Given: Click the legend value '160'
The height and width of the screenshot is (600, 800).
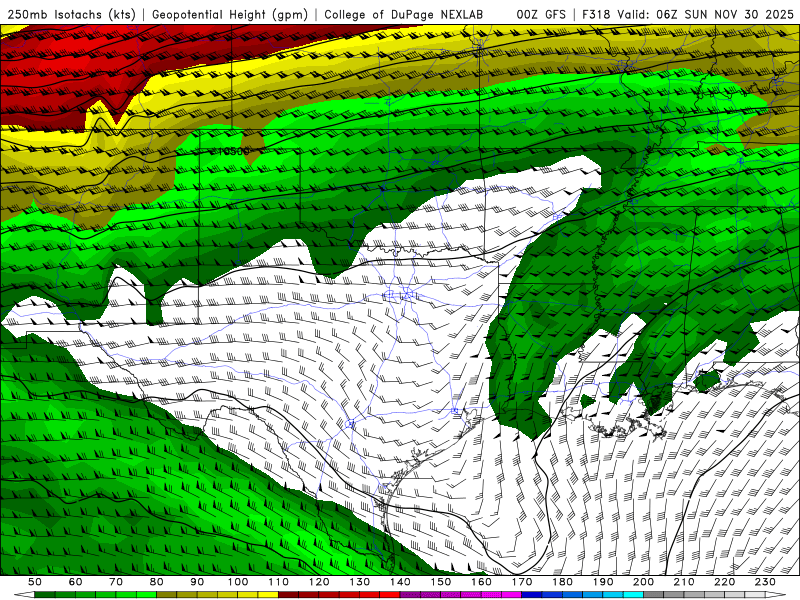Looking at the screenshot, I should click(x=481, y=582).
